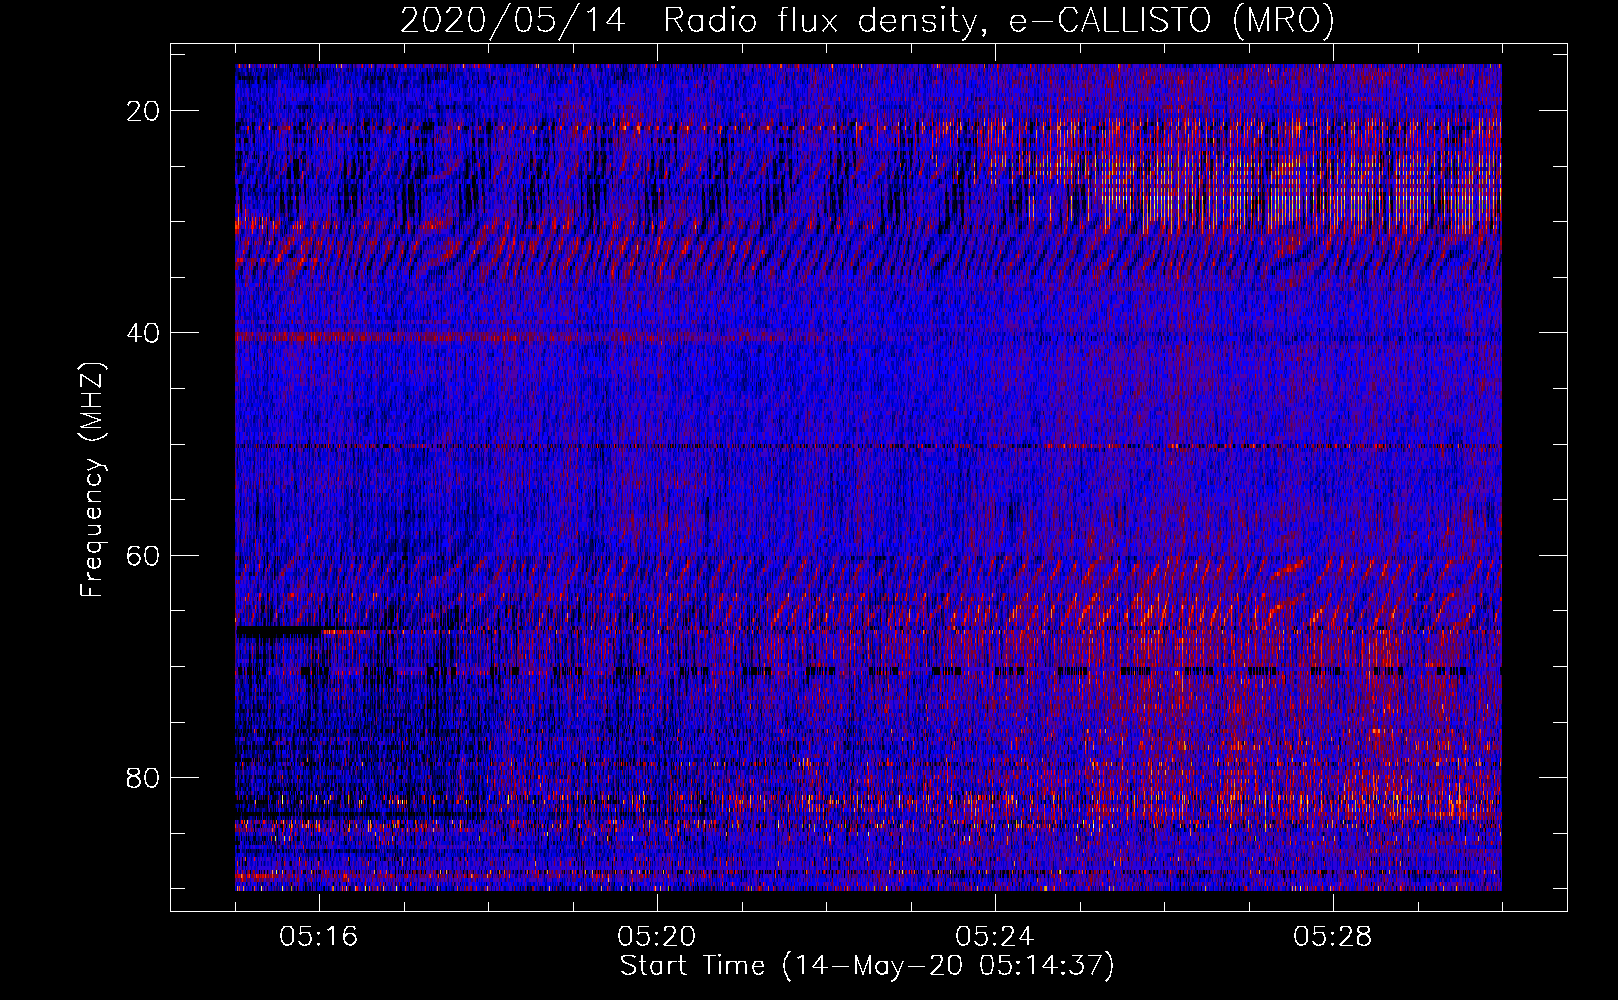Click the 05:24 time tick label
This screenshot has height=1000, width=1618.
pos(995,937)
